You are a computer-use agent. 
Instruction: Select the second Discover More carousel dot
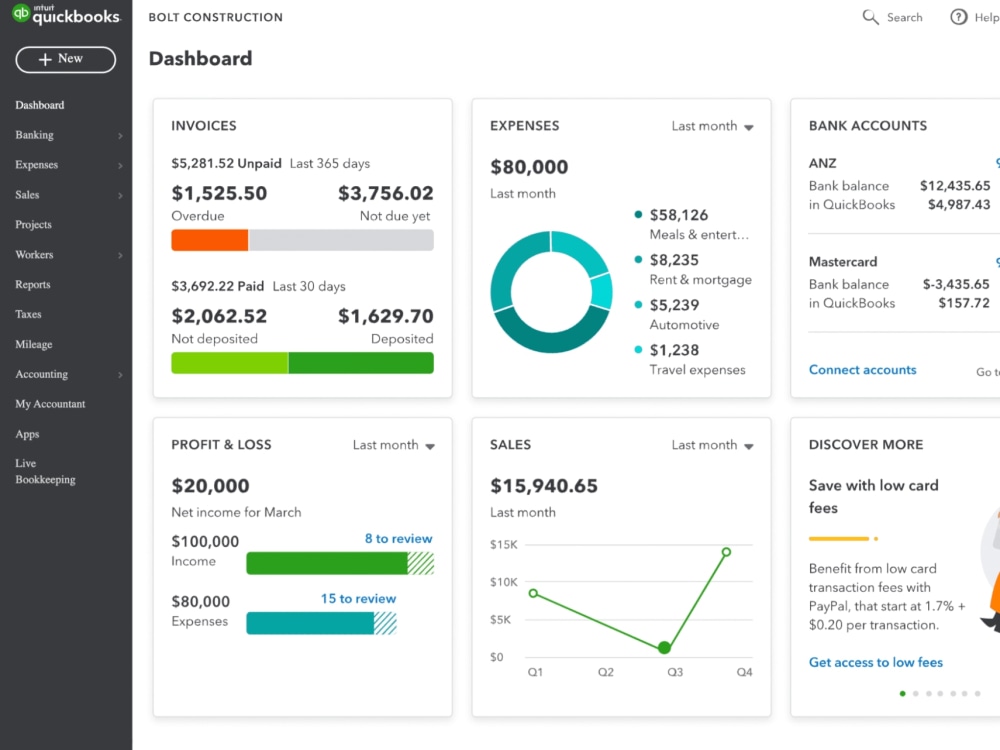click(x=916, y=692)
